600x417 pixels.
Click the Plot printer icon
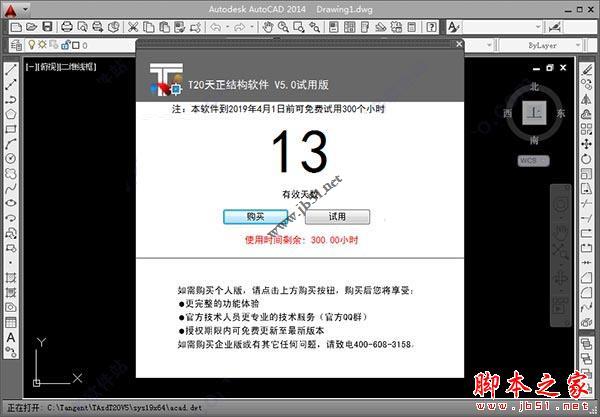pos(67,27)
